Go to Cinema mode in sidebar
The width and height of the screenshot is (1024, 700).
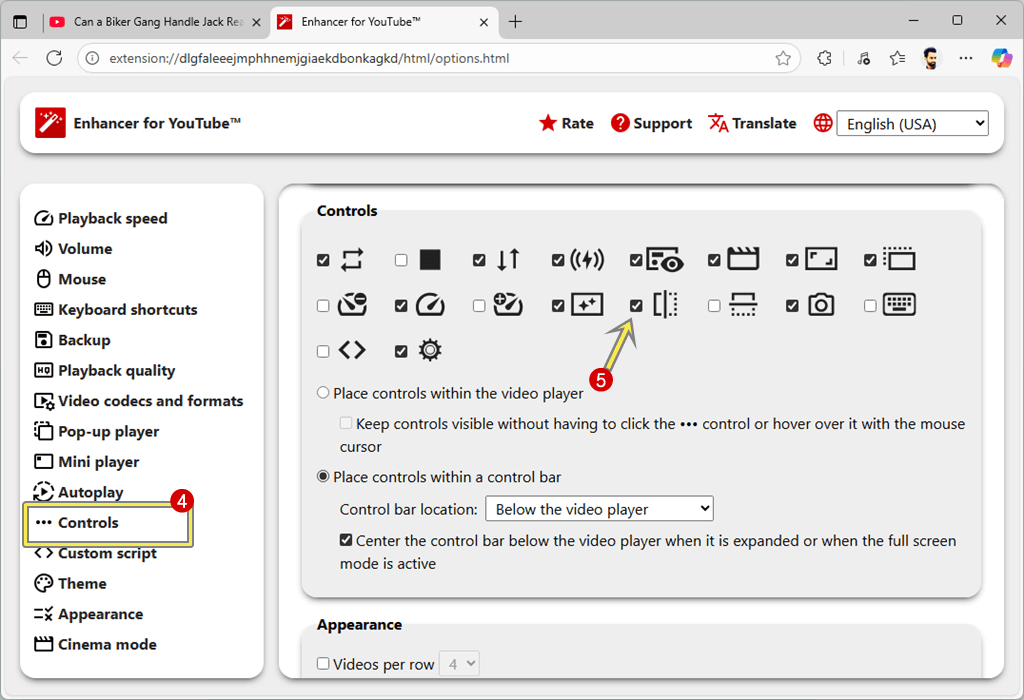point(95,644)
